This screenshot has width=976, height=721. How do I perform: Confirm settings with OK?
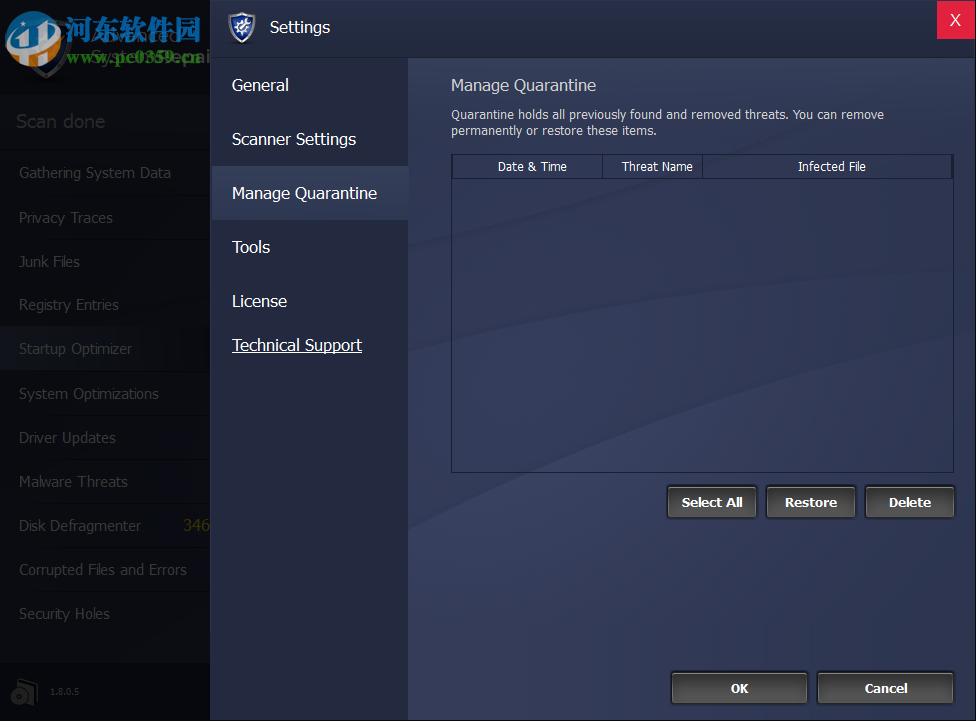click(x=738, y=688)
